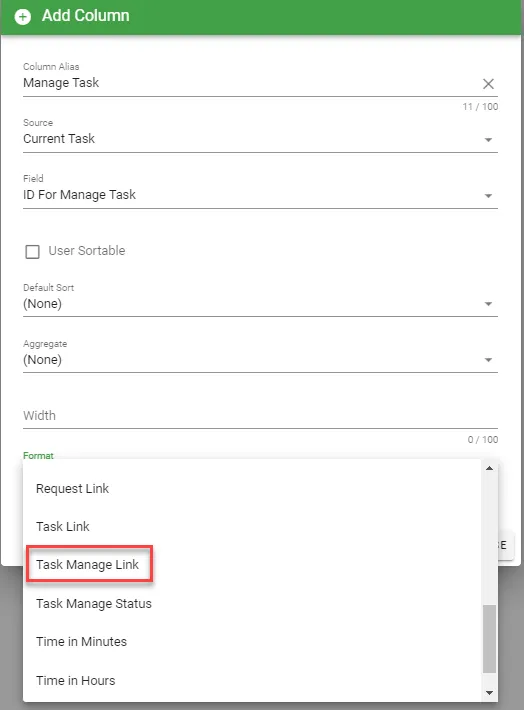524x710 pixels.
Task: Click the plus icon beside Add Column
Action: (x=23, y=17)
